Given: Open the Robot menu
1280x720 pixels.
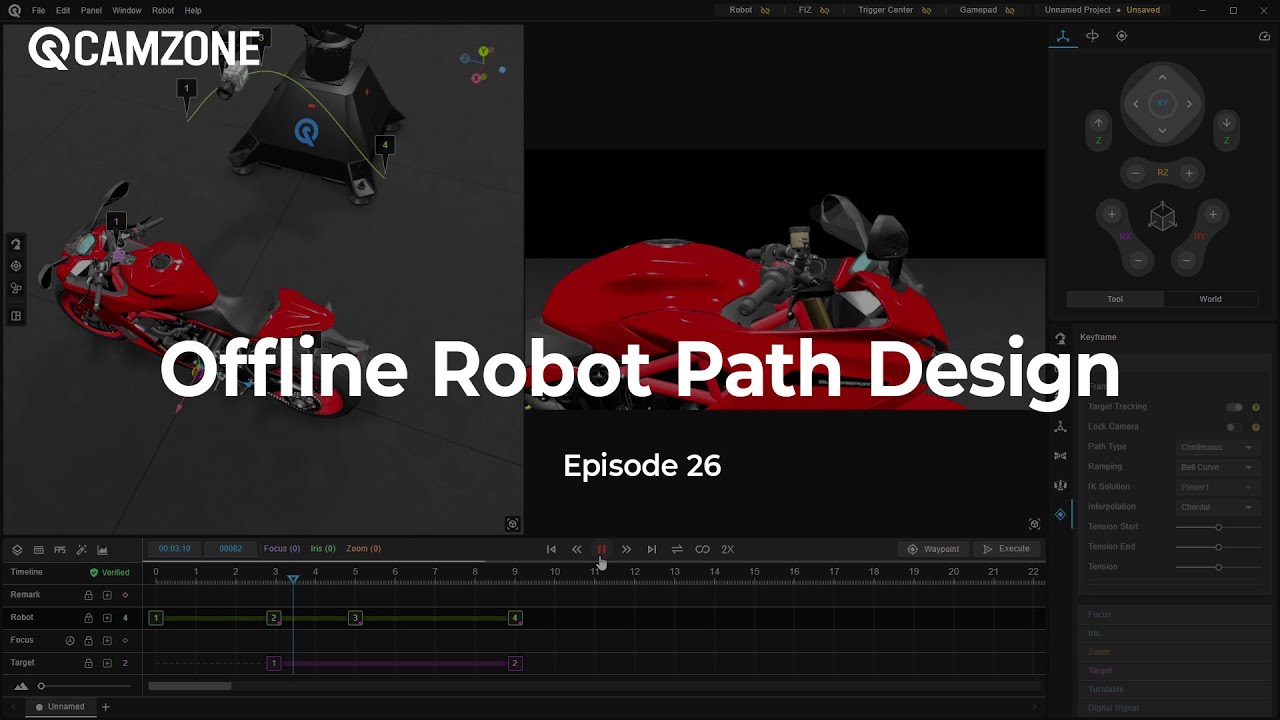Looking at the screenshot, I should pyautogui.click(x=163, y=10).
